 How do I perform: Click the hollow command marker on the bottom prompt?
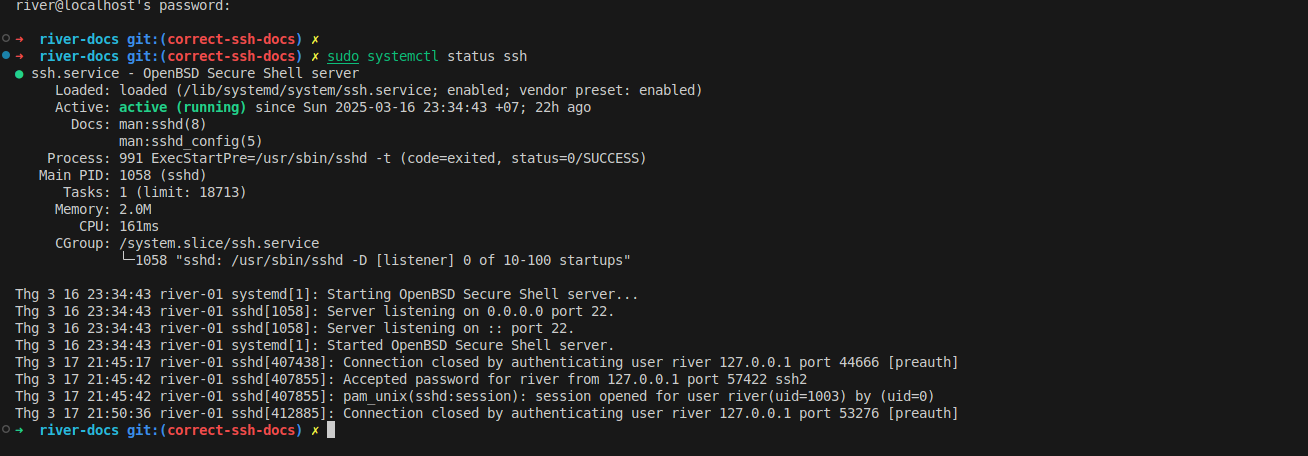(6, 429)
